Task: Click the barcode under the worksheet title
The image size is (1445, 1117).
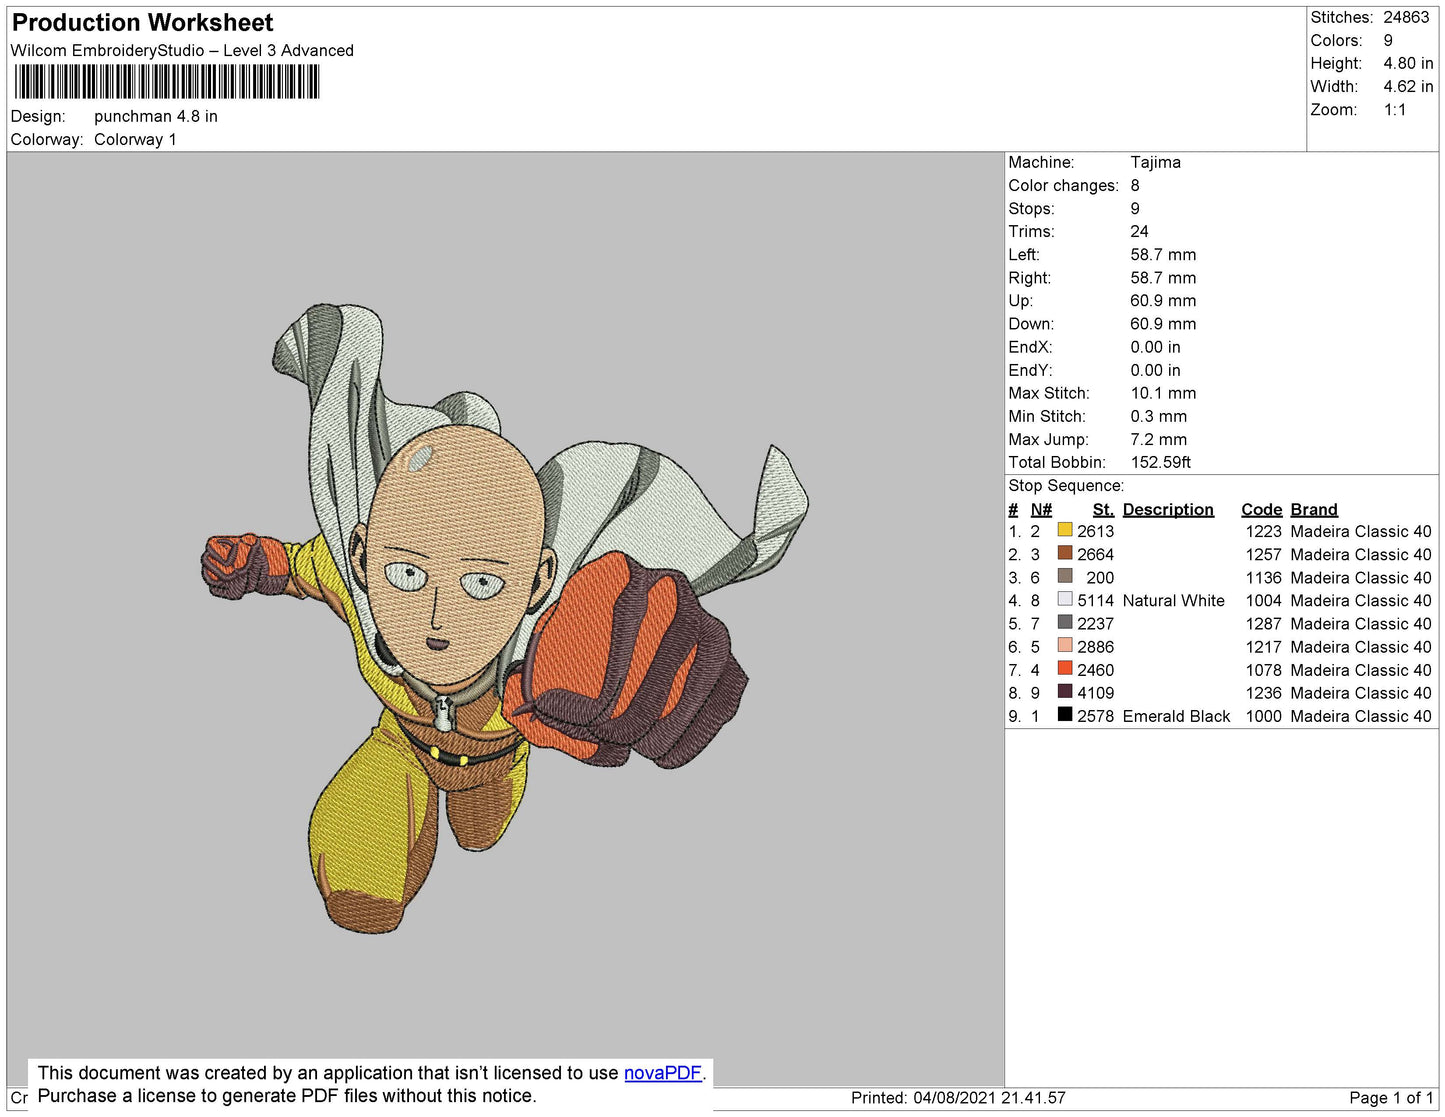Action: 167,82
